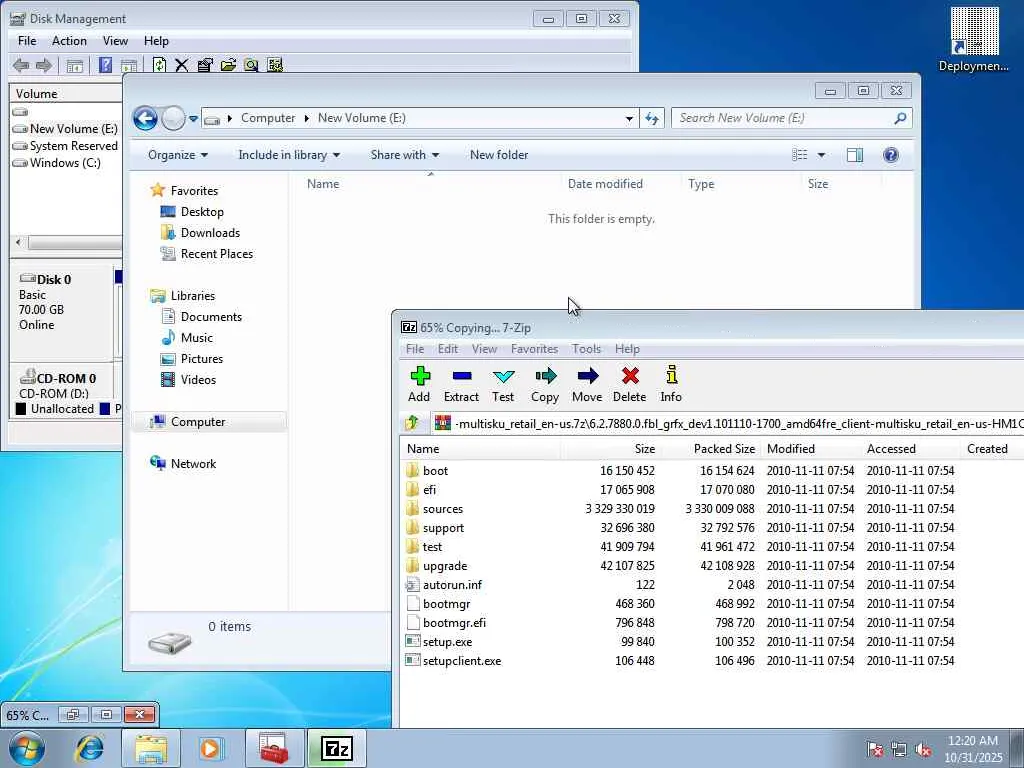1024x768 pixels.
Task: Open the Action menu in Disk Management
Action: (69, 40)
